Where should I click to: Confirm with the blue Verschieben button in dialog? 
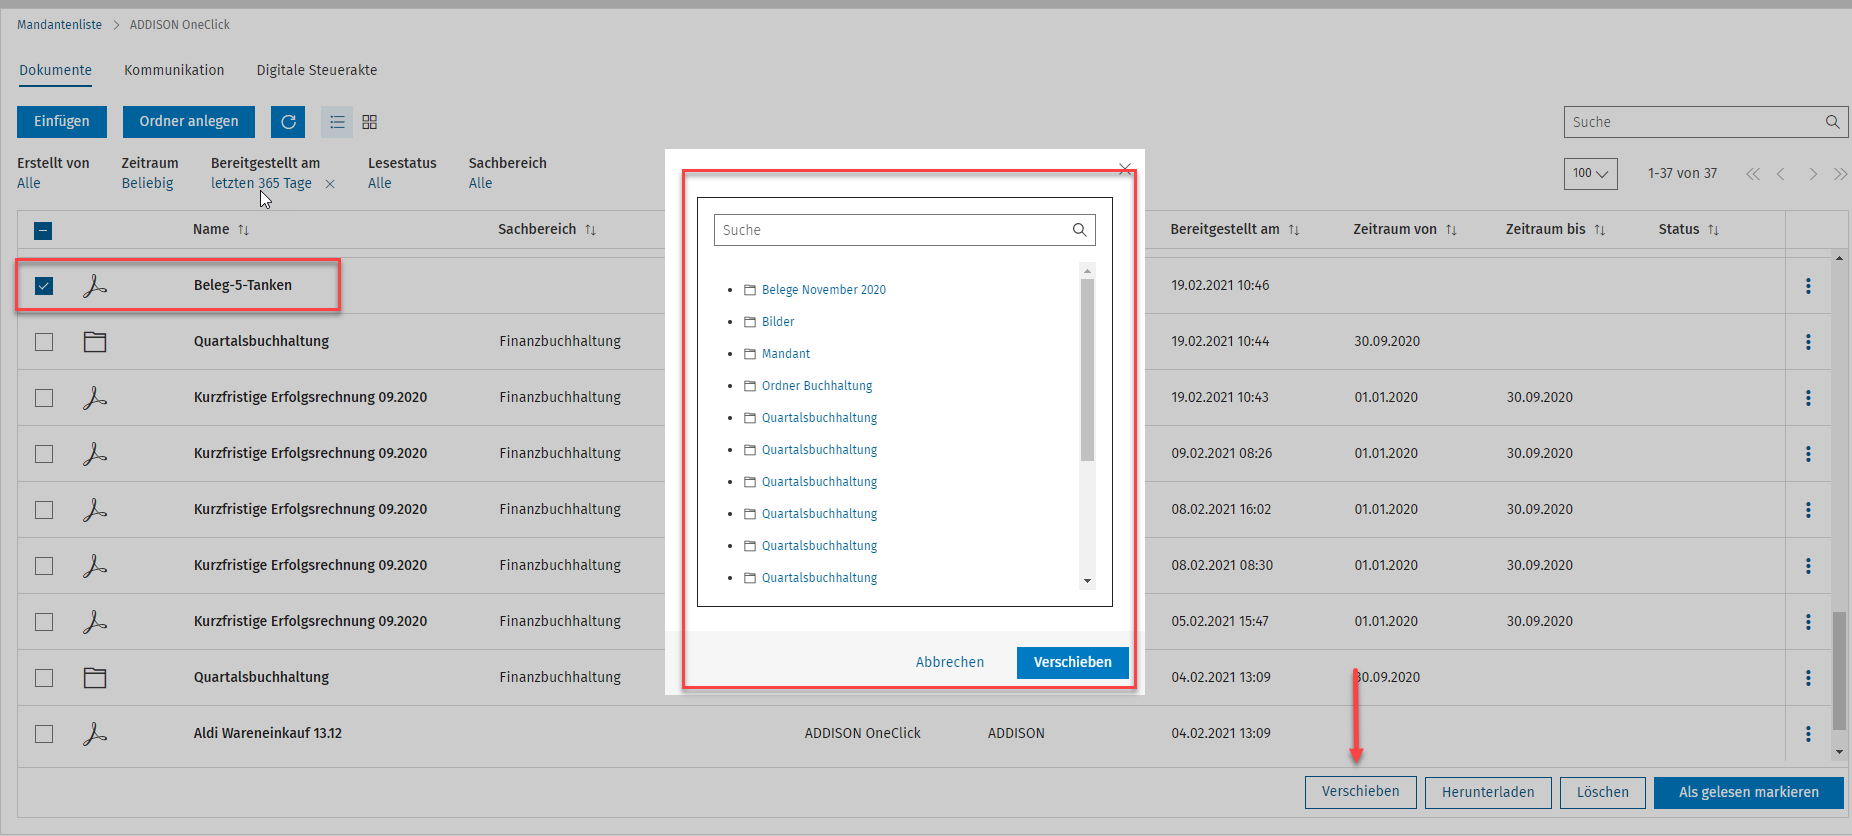point(1072,662)
